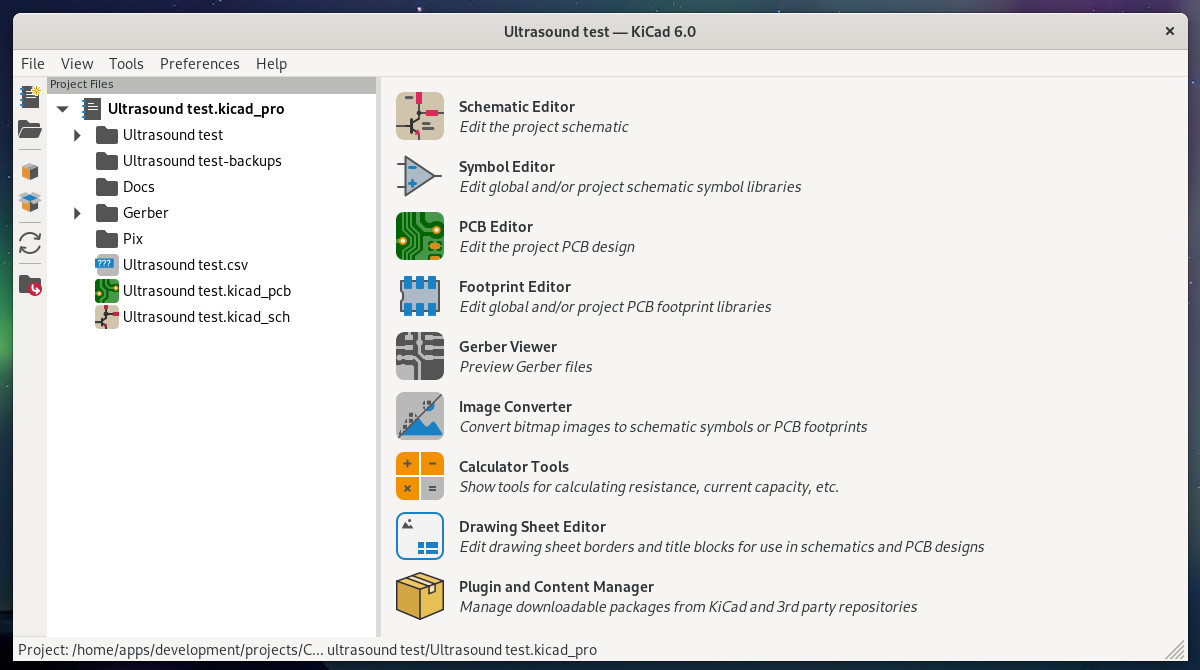Click the notebook icon beside Ultrasound test.kicad_pro

point(91,109)
